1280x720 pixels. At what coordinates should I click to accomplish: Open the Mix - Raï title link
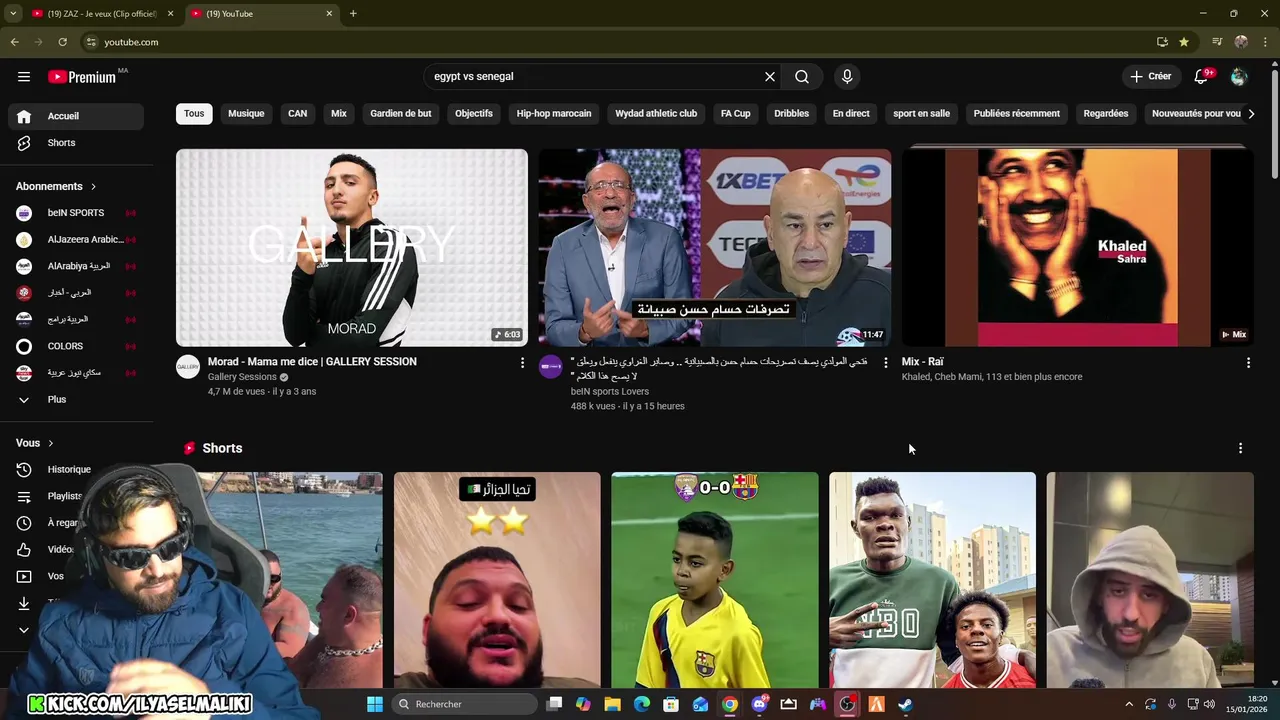[923, 362]
